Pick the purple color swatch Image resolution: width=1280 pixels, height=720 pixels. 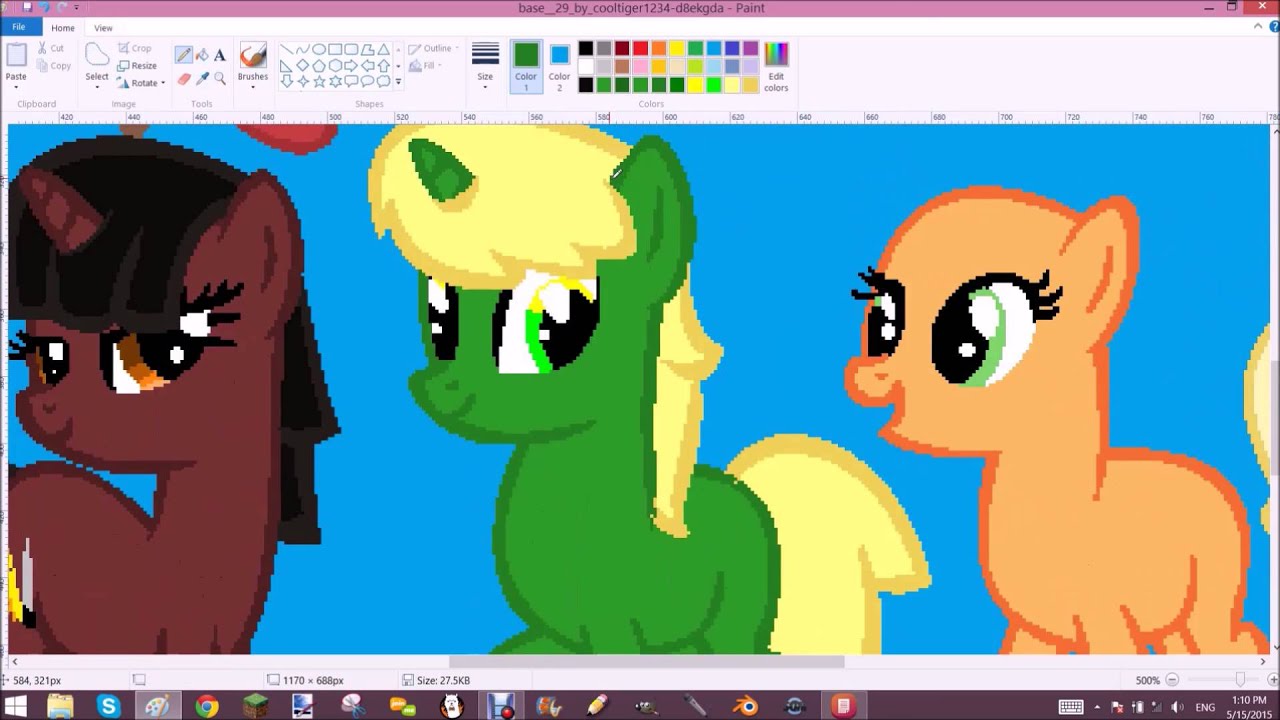click(751, 48)
